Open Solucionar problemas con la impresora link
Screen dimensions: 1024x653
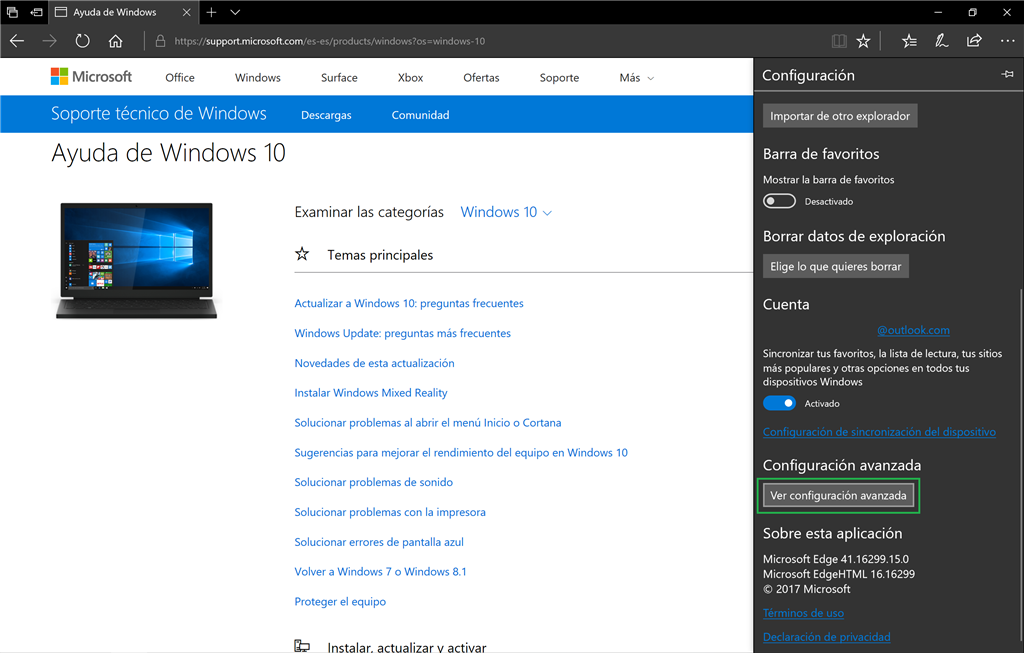point(390,513)
